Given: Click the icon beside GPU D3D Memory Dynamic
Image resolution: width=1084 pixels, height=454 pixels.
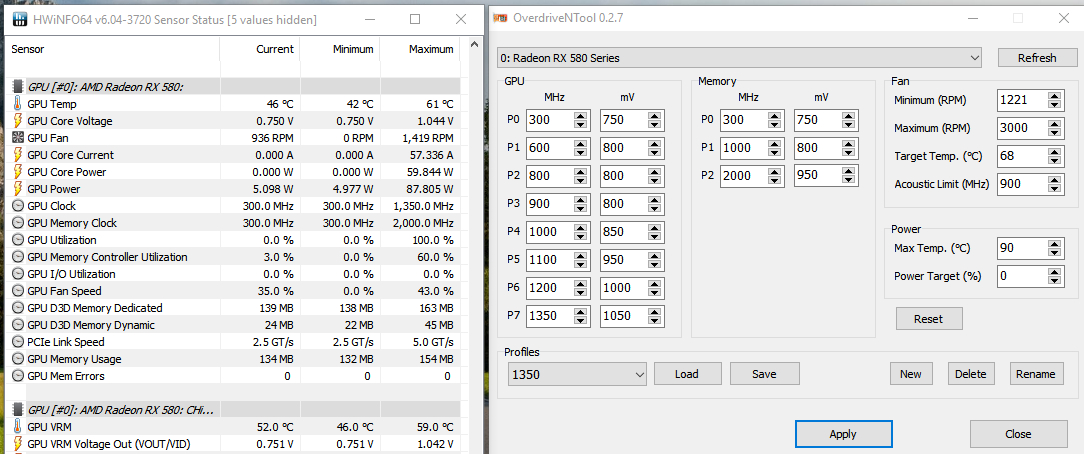Looking at the screenshot, I should click(x=17, y=325).
